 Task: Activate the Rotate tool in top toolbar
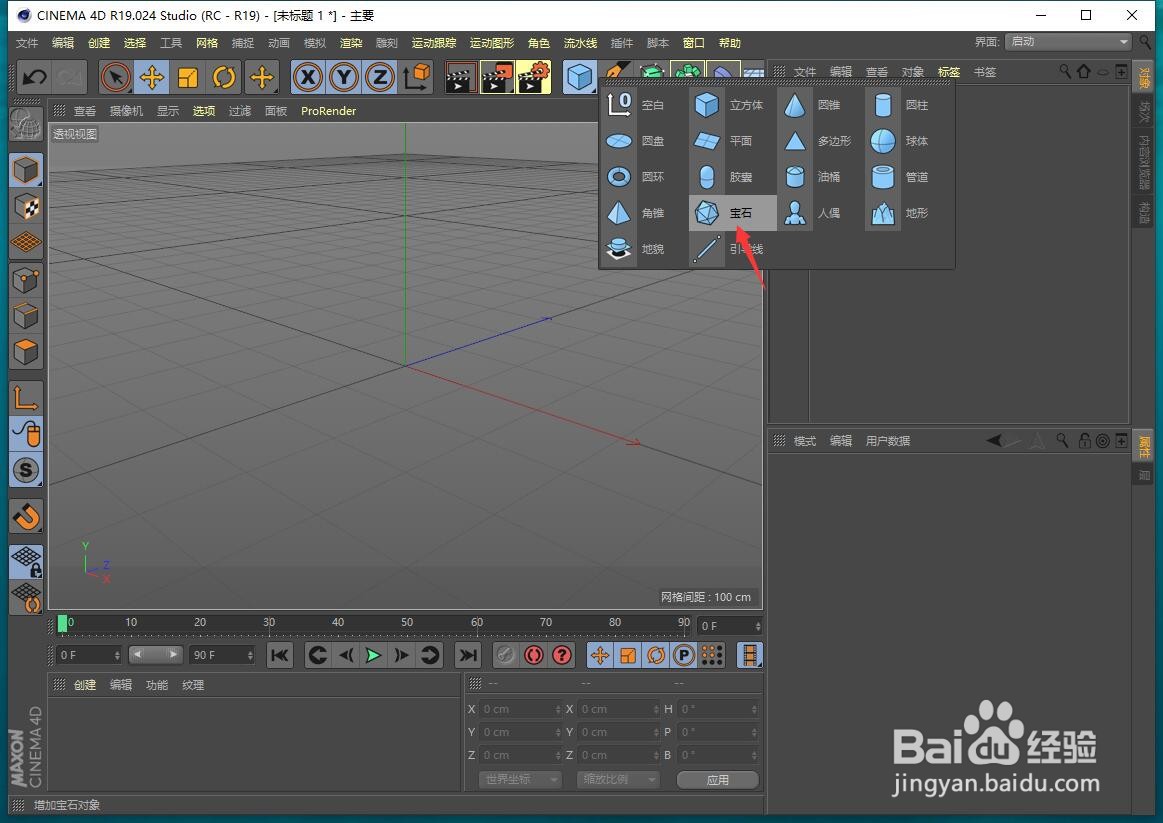pos(224,77)
